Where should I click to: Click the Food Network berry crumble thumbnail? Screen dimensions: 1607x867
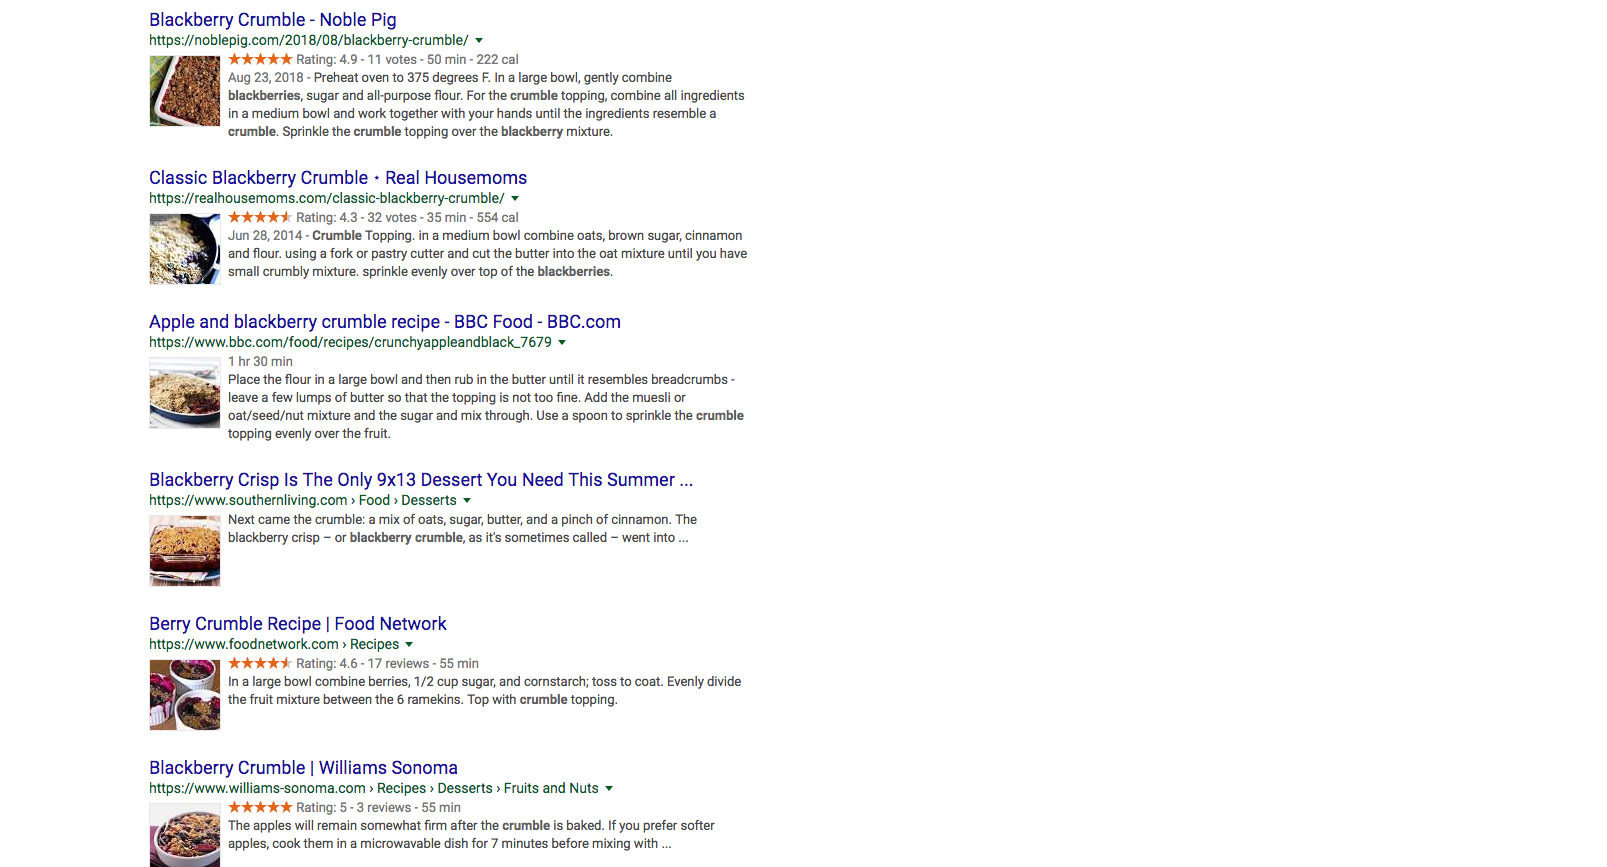click(x=185, y=695)
